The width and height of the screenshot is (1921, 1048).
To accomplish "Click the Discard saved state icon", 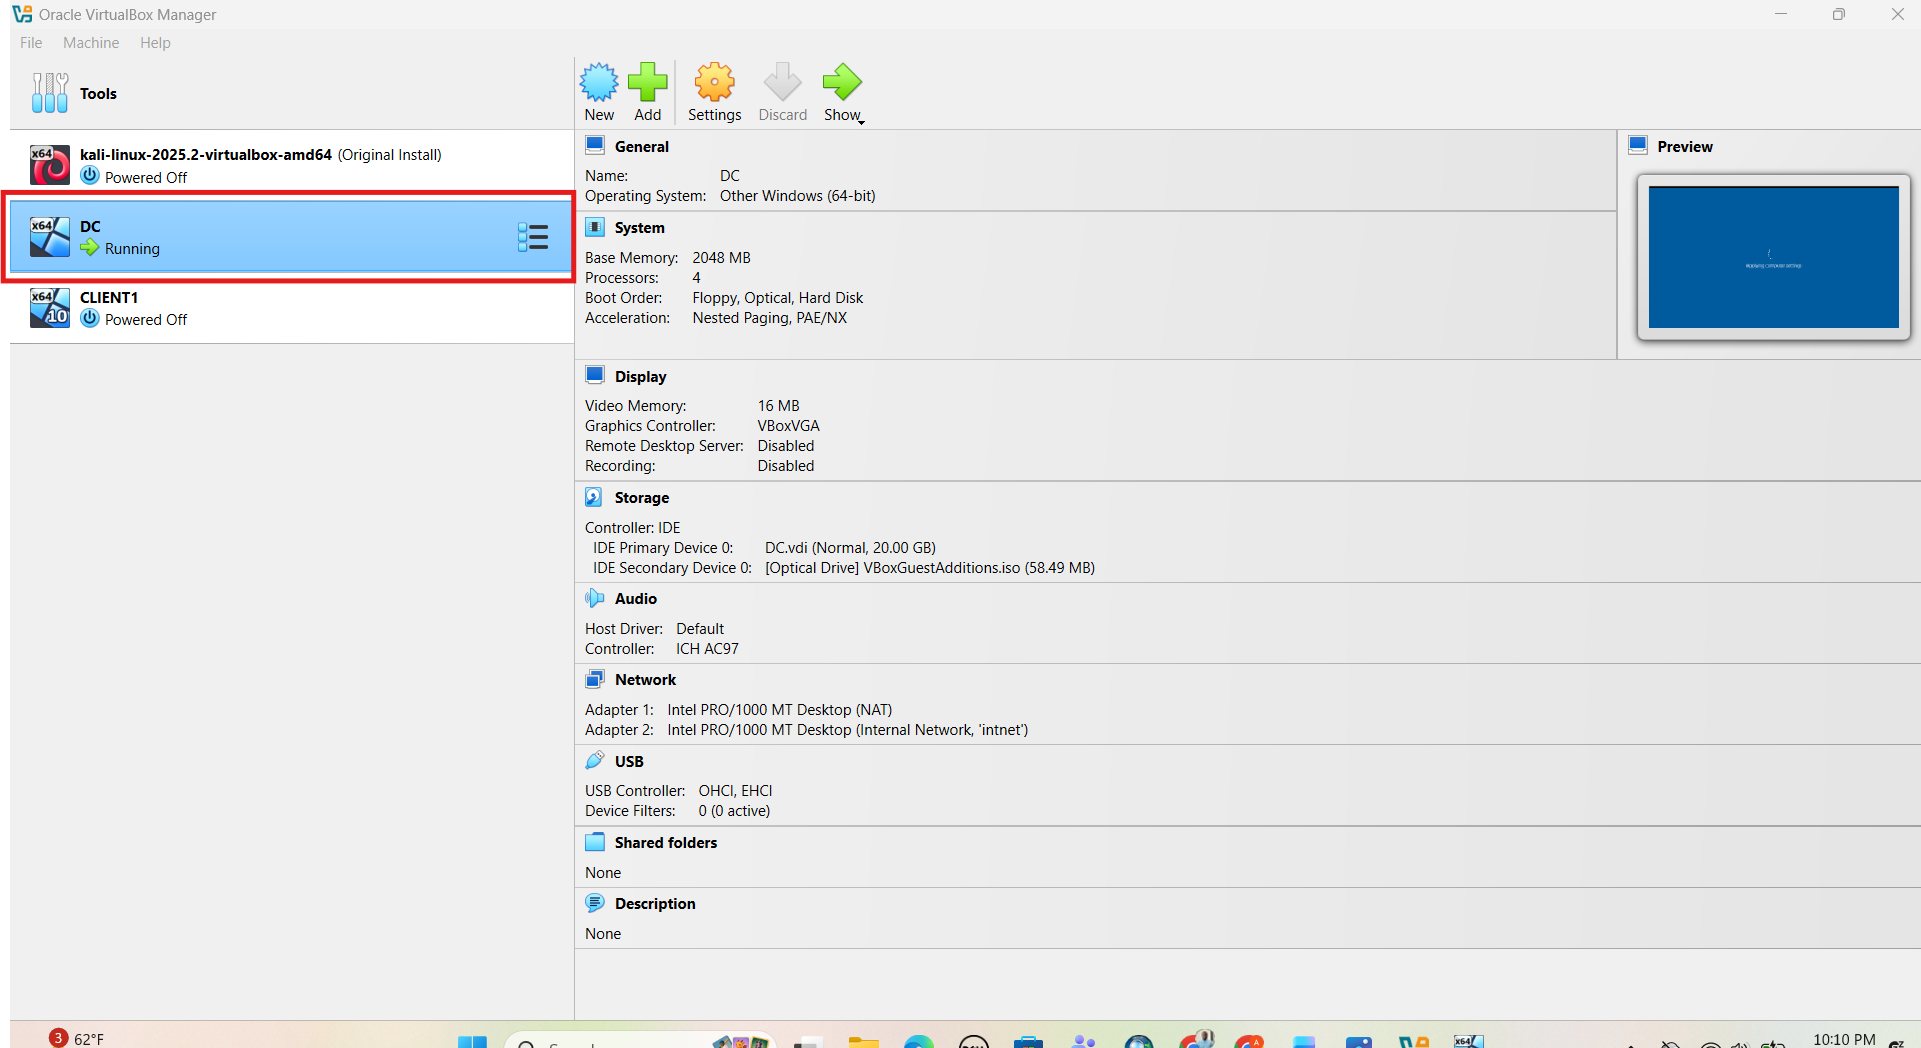I will click(782, 82).
